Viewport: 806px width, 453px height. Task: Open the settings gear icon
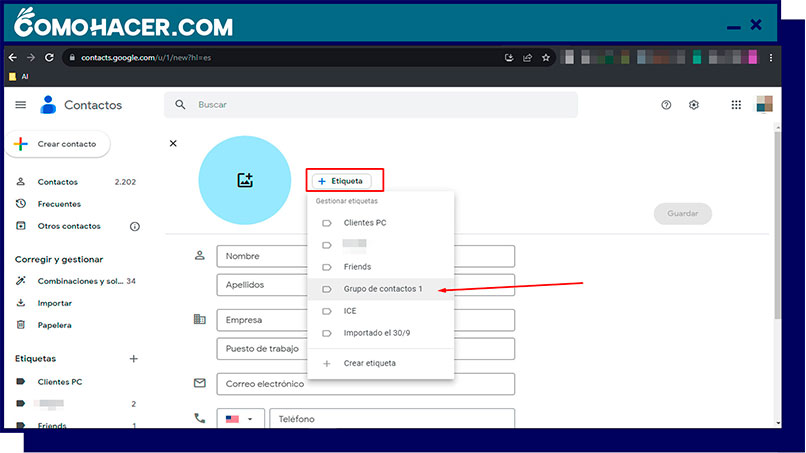point(694,105)
